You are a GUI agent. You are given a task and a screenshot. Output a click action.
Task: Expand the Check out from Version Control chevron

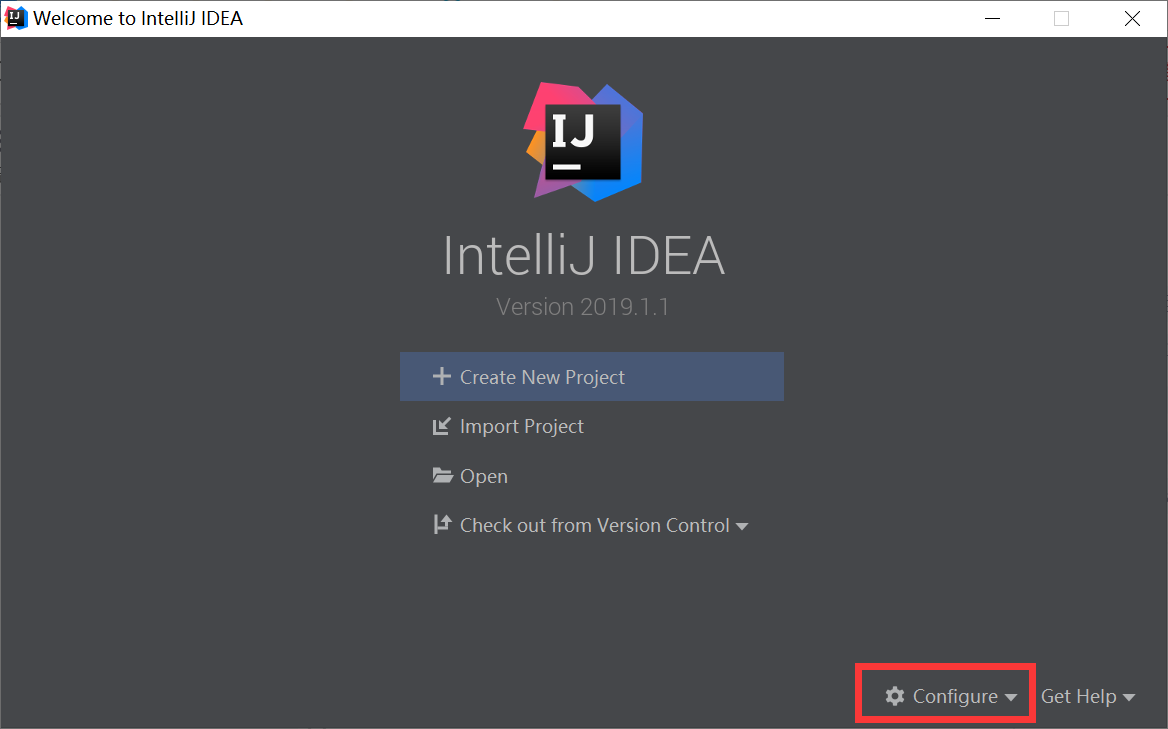click(742, 525)
